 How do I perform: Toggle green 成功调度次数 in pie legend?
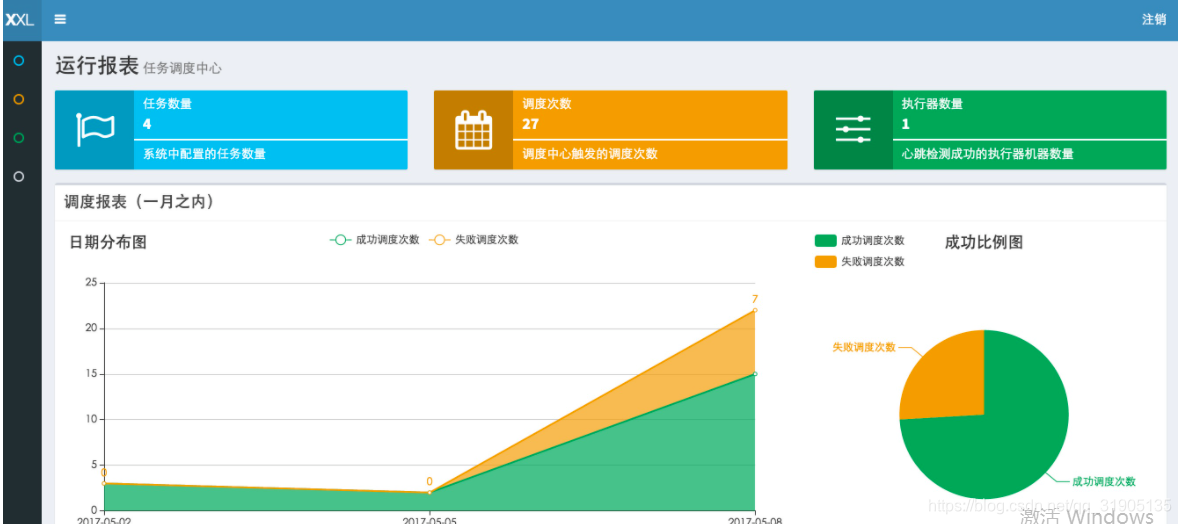(x=859, y=240)
